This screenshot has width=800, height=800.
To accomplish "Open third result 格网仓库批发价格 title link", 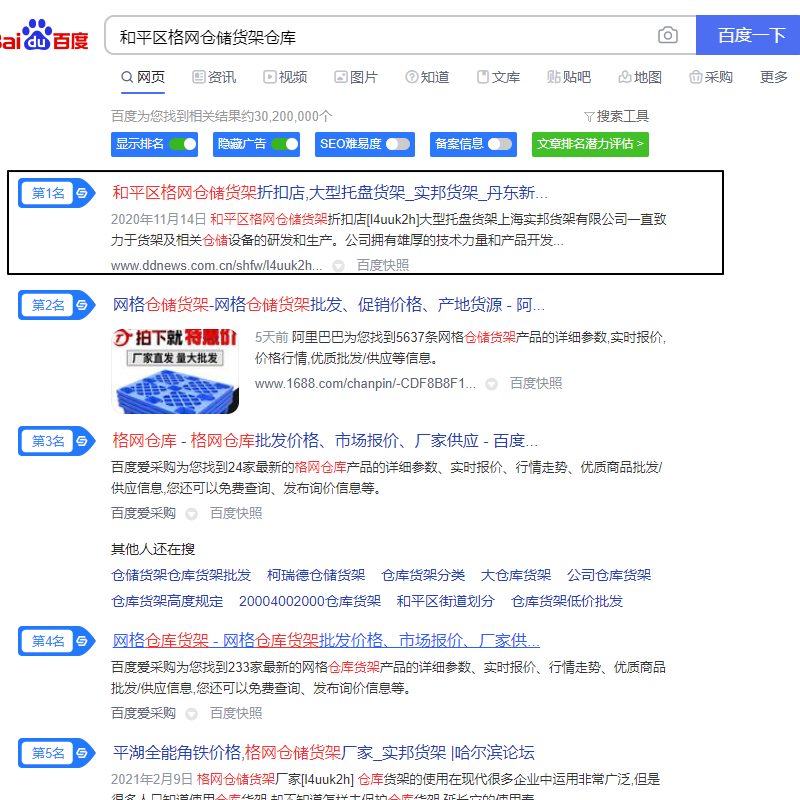I will [x=325, y=441].
